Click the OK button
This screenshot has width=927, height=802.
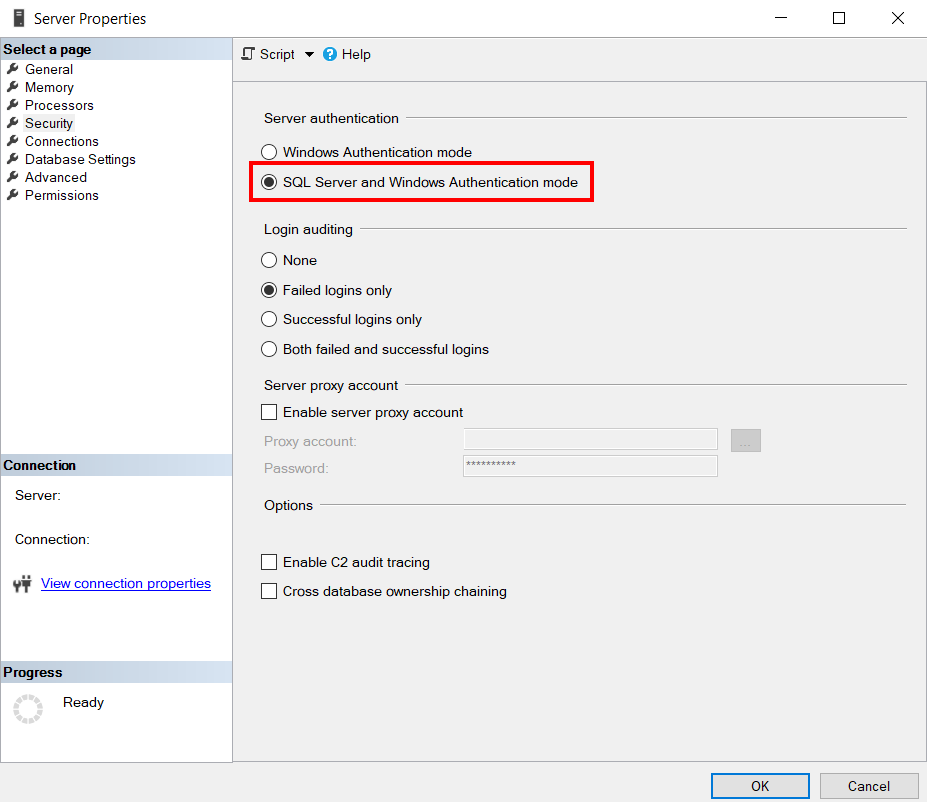[x=760, y=786]
